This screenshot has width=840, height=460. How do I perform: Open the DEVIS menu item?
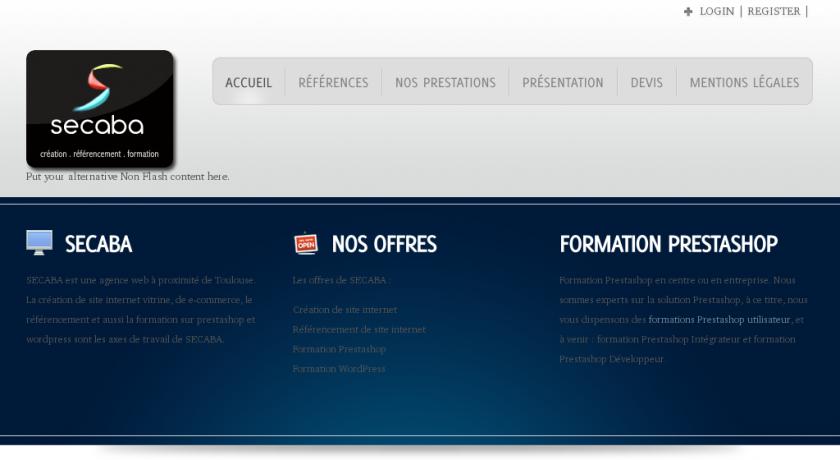coord(647,82)
